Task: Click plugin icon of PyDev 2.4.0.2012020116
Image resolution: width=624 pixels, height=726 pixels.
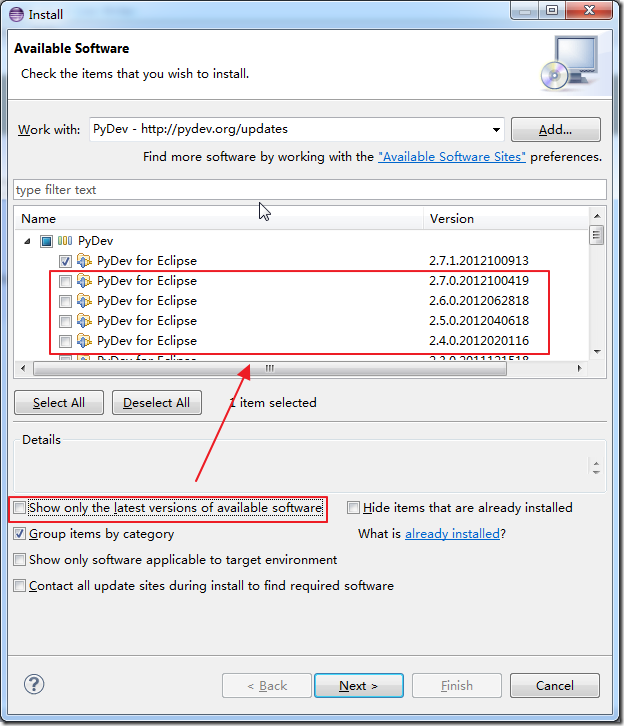Action: click(x=84, y=341)
